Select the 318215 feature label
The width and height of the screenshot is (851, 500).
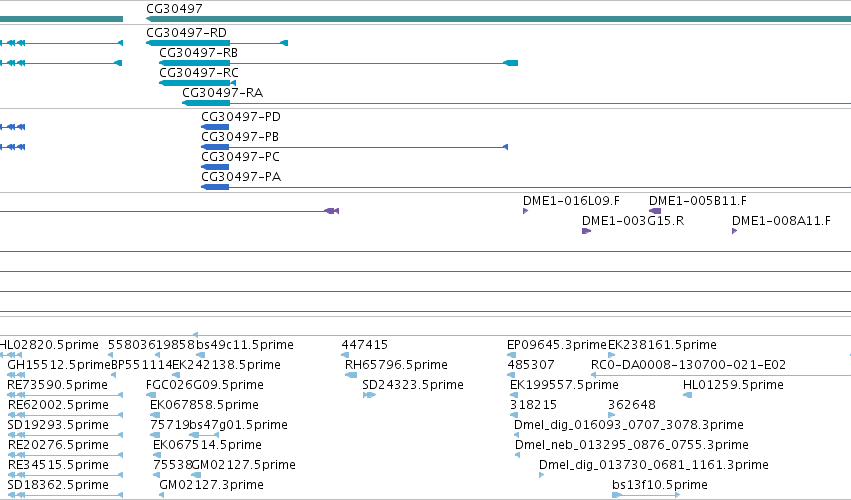coord(534,405)
